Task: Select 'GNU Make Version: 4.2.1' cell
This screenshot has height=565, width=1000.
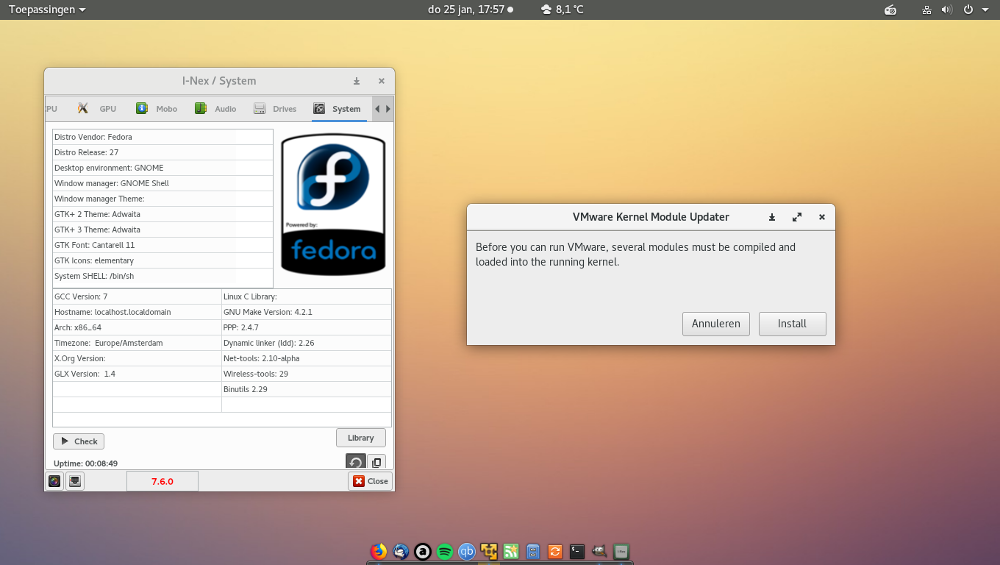Action: pyautogui.click(x=306, y=312)
